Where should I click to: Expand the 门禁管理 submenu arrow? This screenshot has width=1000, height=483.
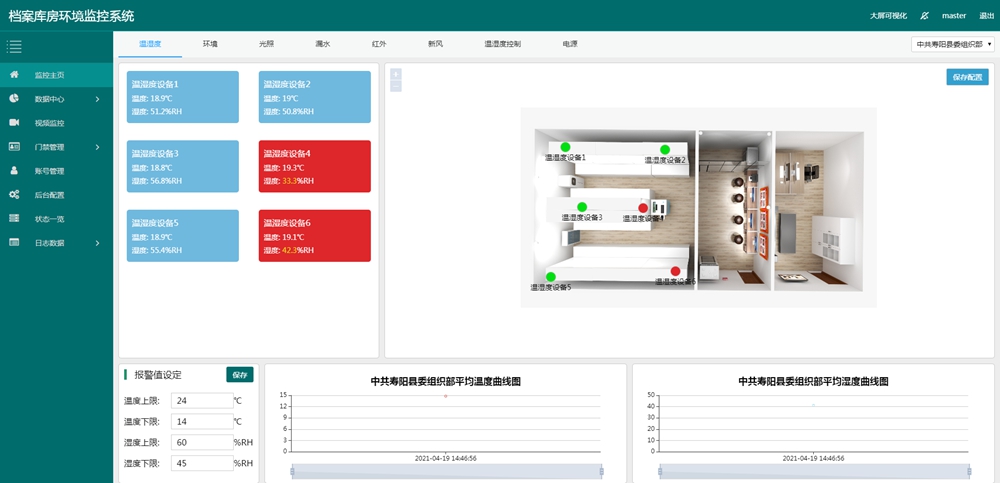(98, 147)
